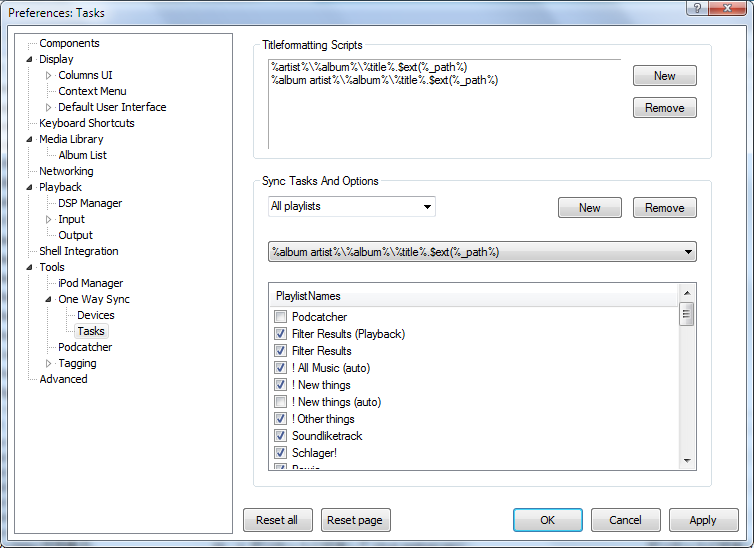The height and width of the screenshot is (548, 754).
Task: Select the first %artist% titleformatting script
Action: [368, 67]
